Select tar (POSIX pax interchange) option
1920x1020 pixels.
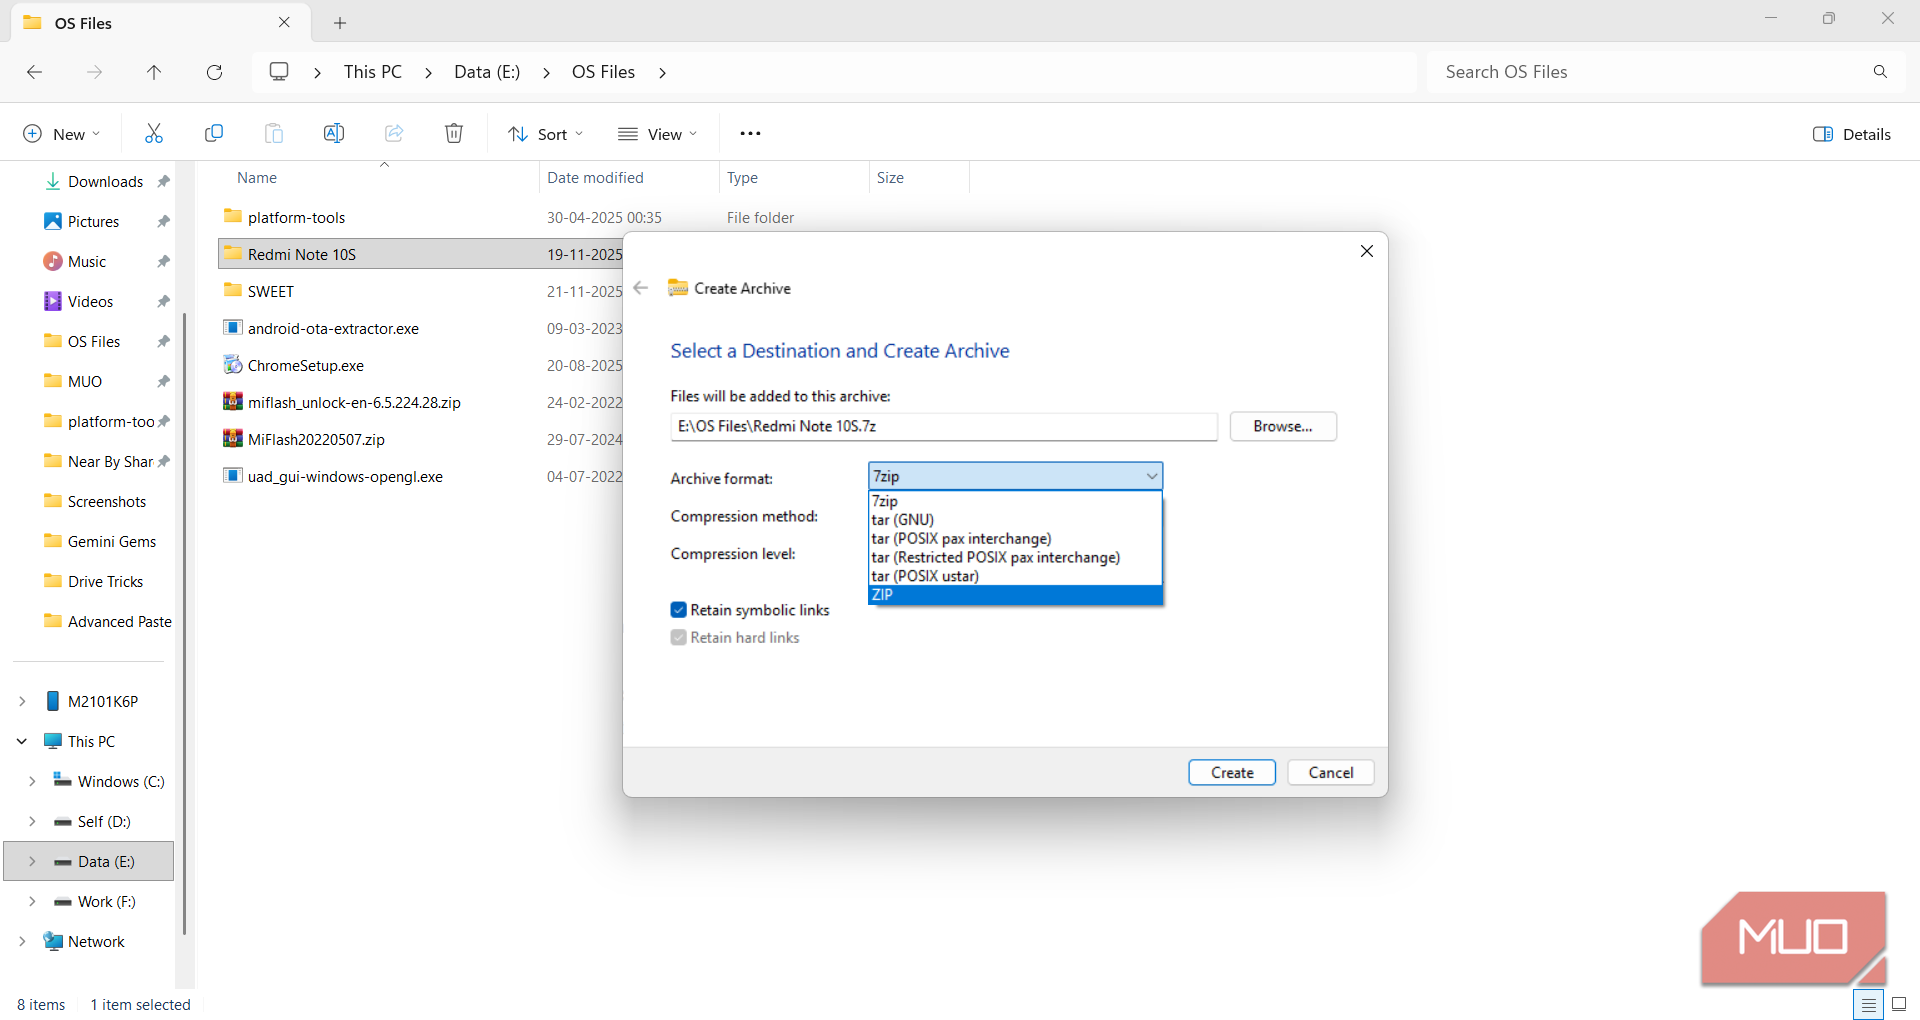pyautogui.click(x=1015, y=538)
